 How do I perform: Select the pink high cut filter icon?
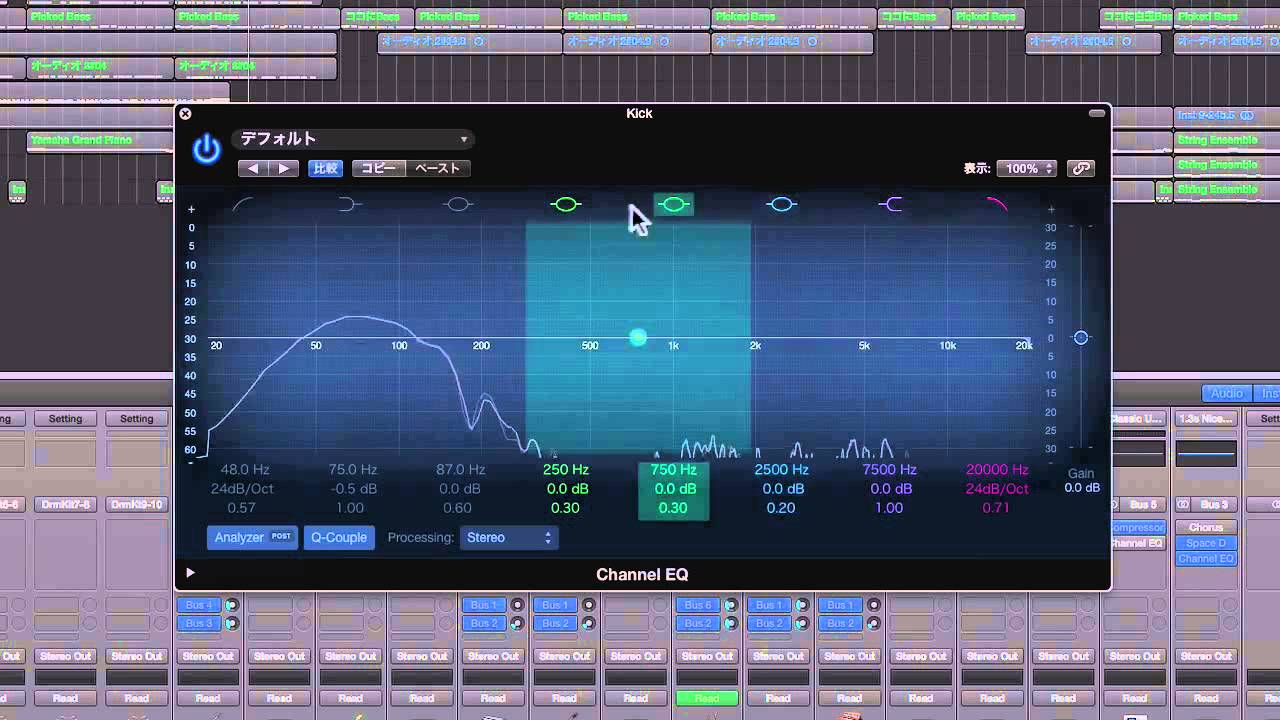(x=997, y=204)
